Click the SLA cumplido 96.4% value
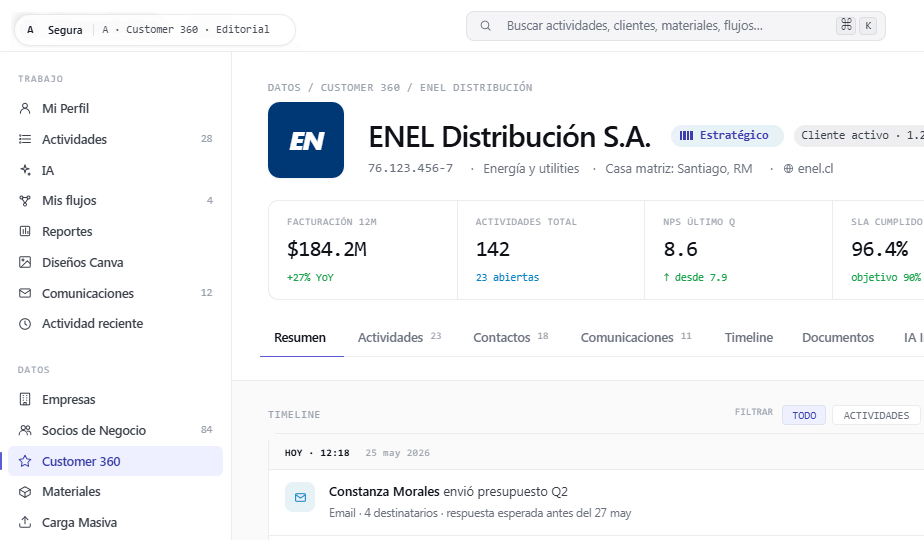The image size is (924, 540). click(880, 249)
